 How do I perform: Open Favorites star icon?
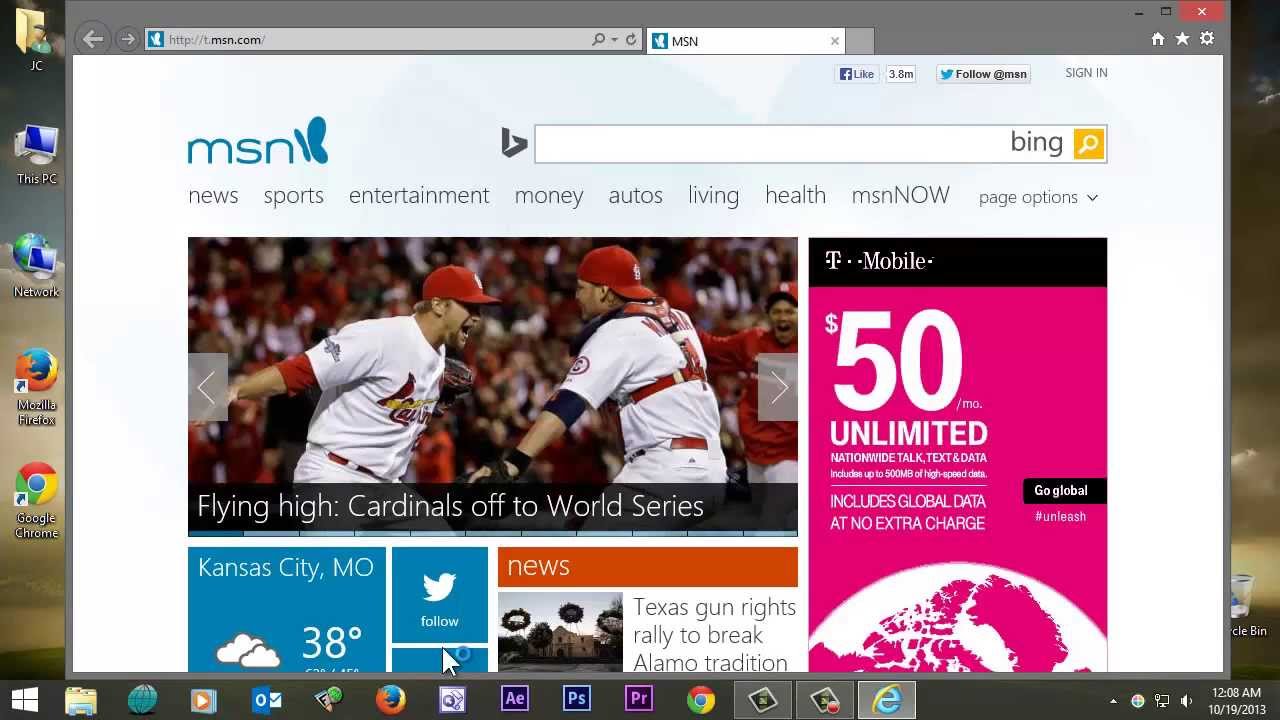(x=1182, y=39)
